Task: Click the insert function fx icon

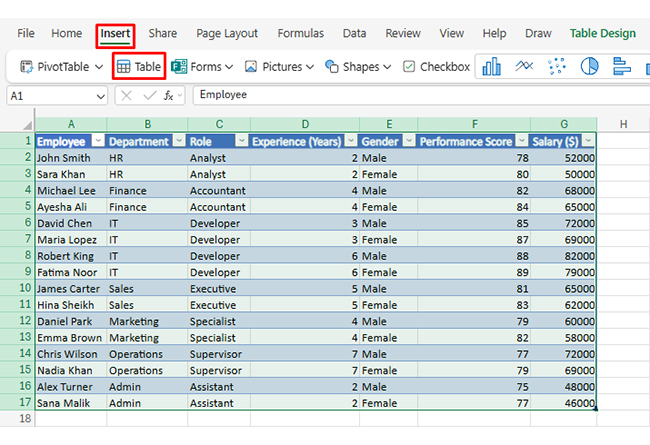Action: 171,95
